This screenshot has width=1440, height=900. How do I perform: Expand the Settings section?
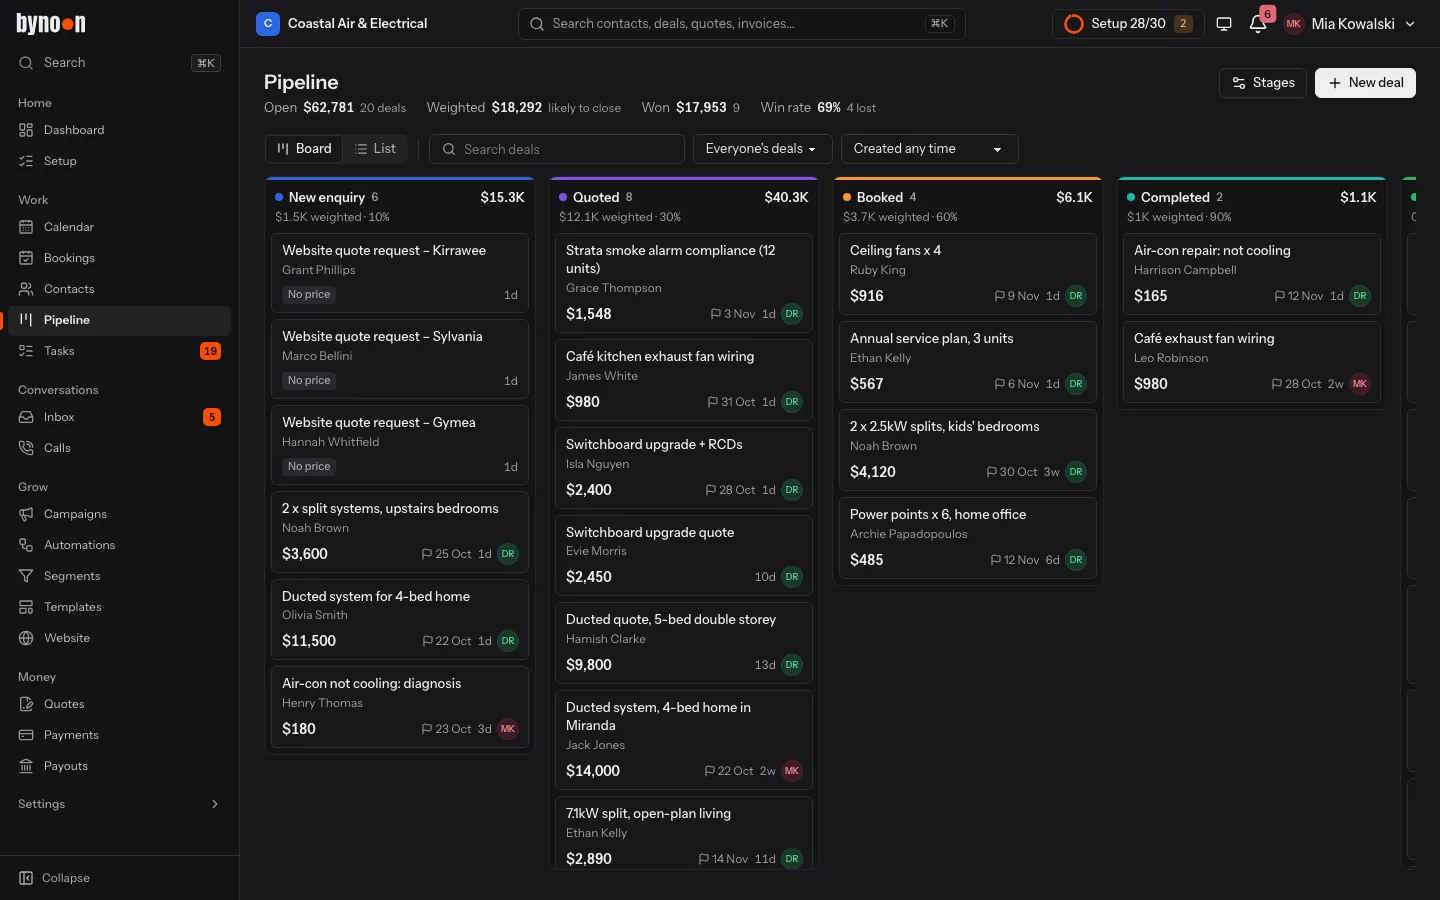pyautogui.click(x=120, y=804)
